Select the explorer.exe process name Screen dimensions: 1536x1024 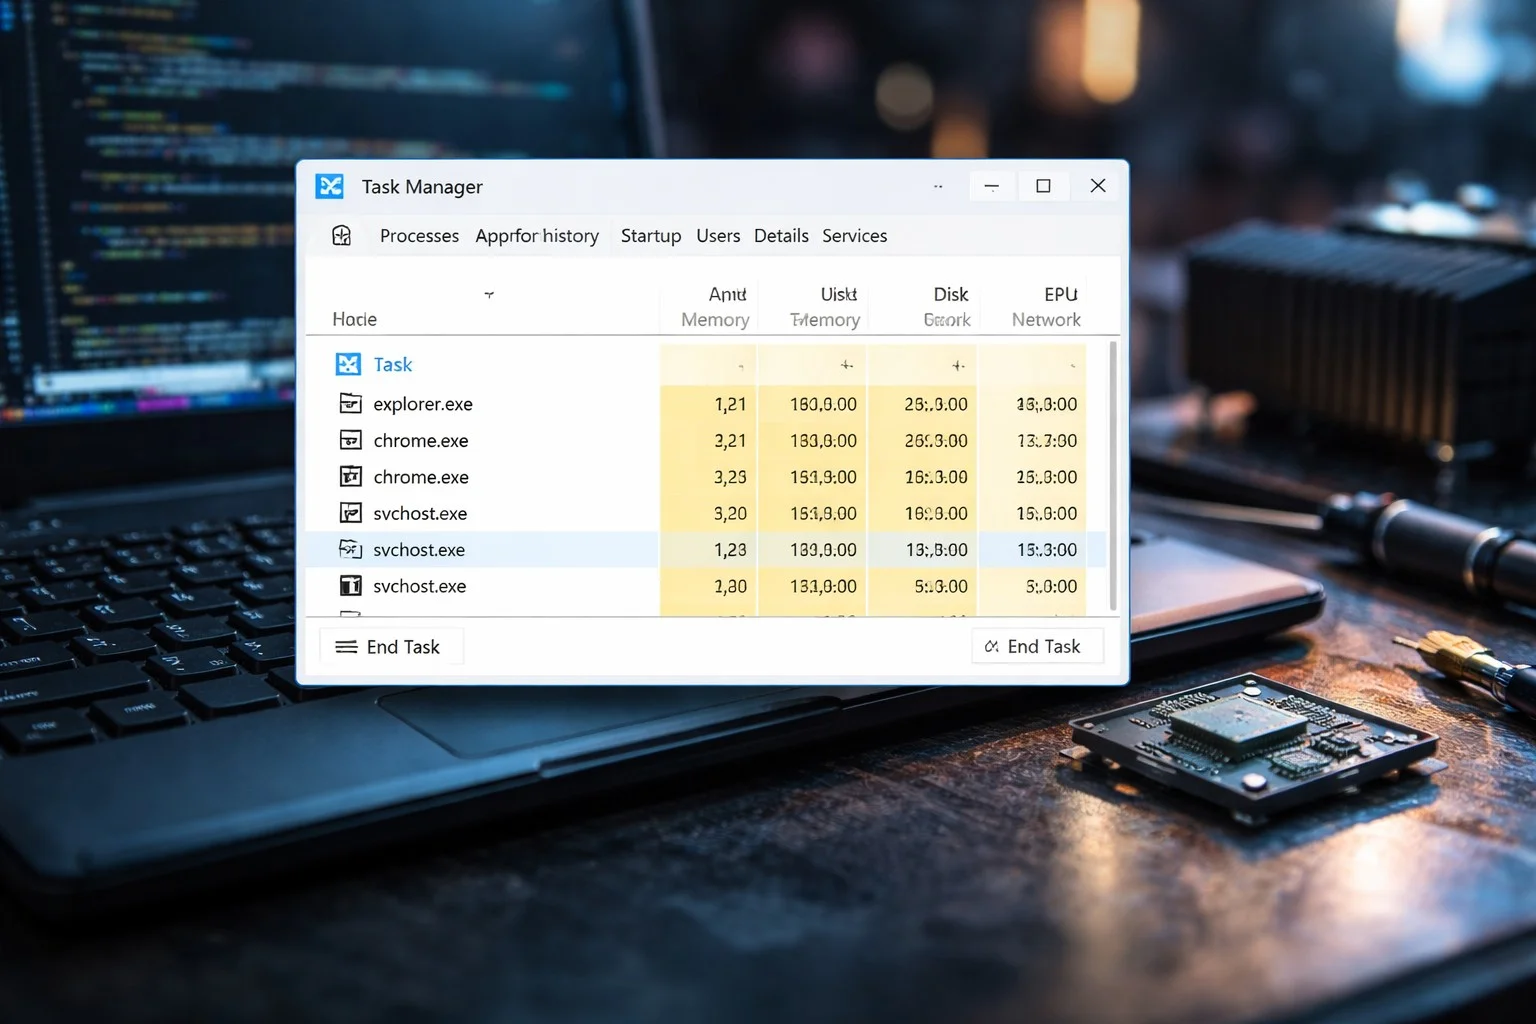[423, 404]
